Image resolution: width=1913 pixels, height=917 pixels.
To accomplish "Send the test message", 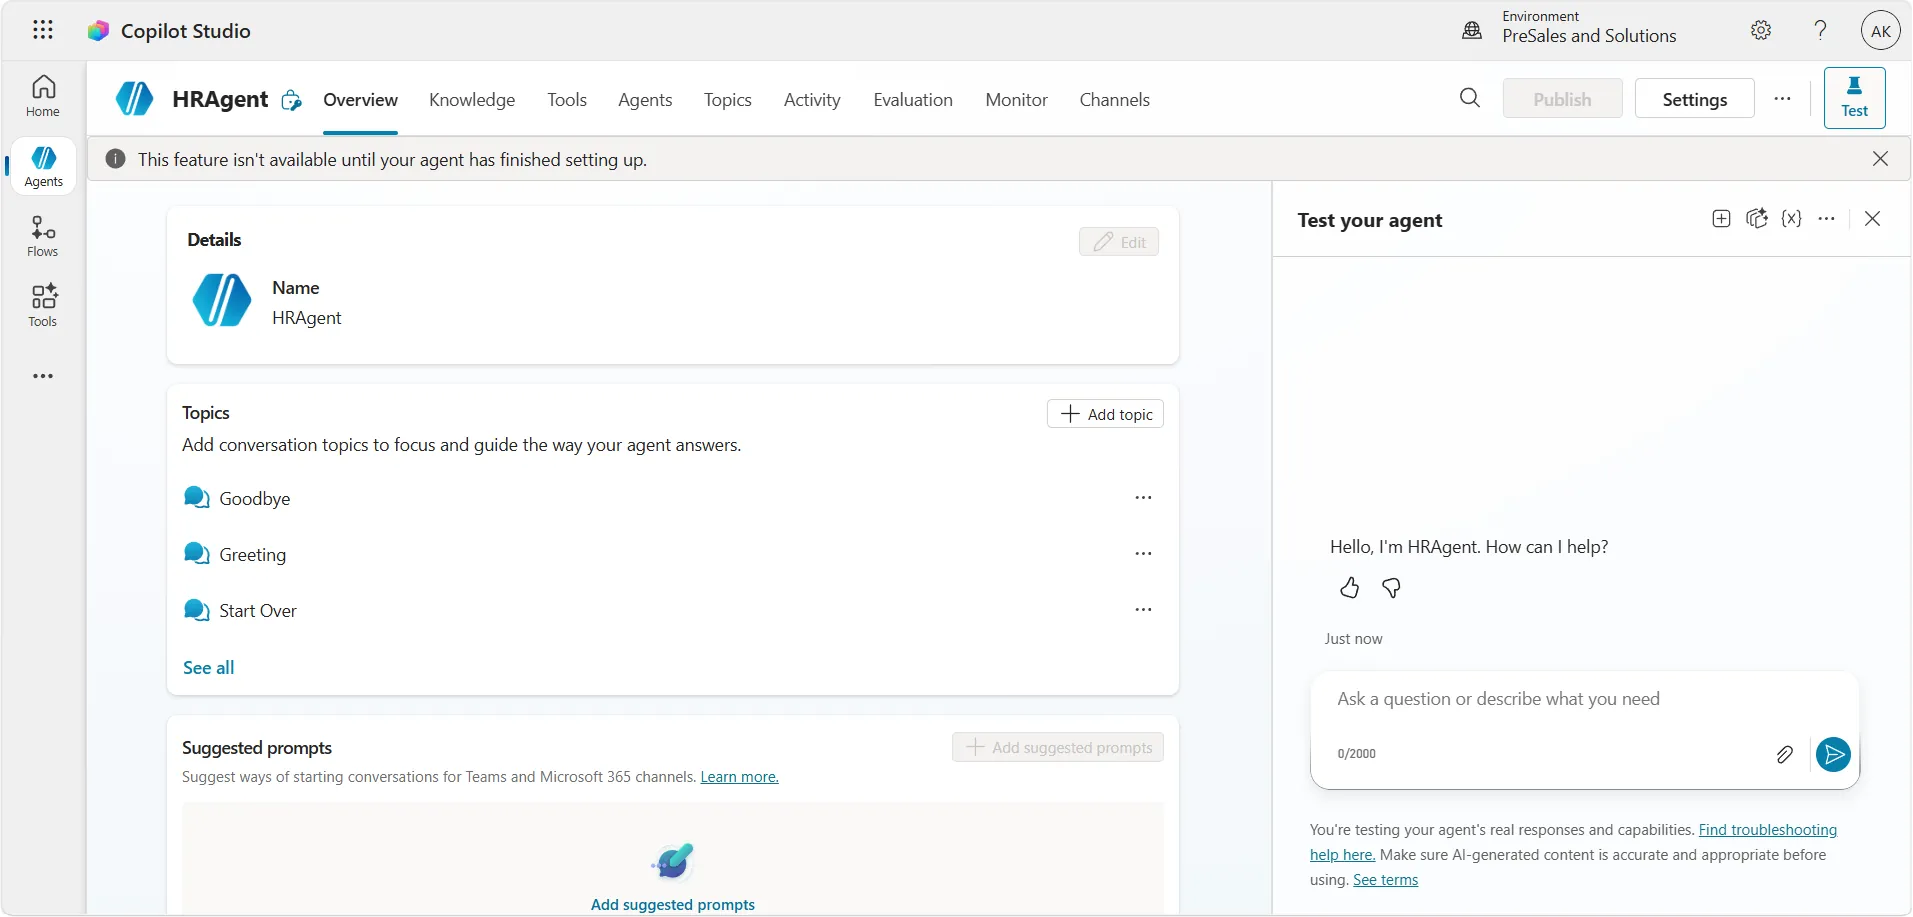I will tap(1833, 755).
